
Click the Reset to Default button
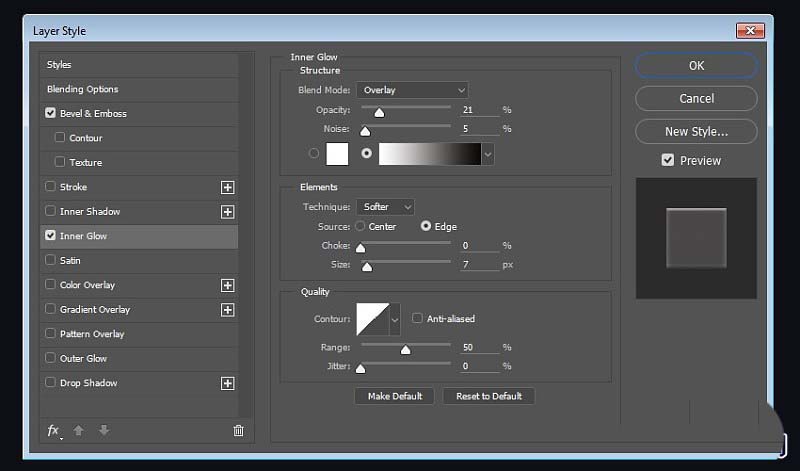(489, 396)
